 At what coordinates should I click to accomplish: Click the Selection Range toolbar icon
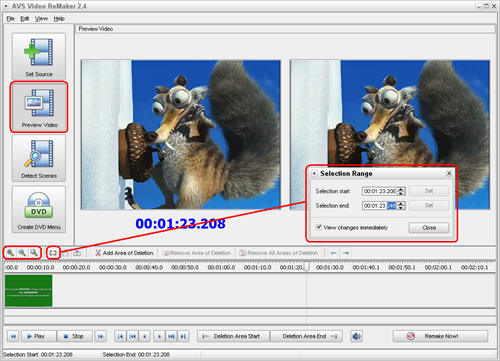tap(53, 253)
